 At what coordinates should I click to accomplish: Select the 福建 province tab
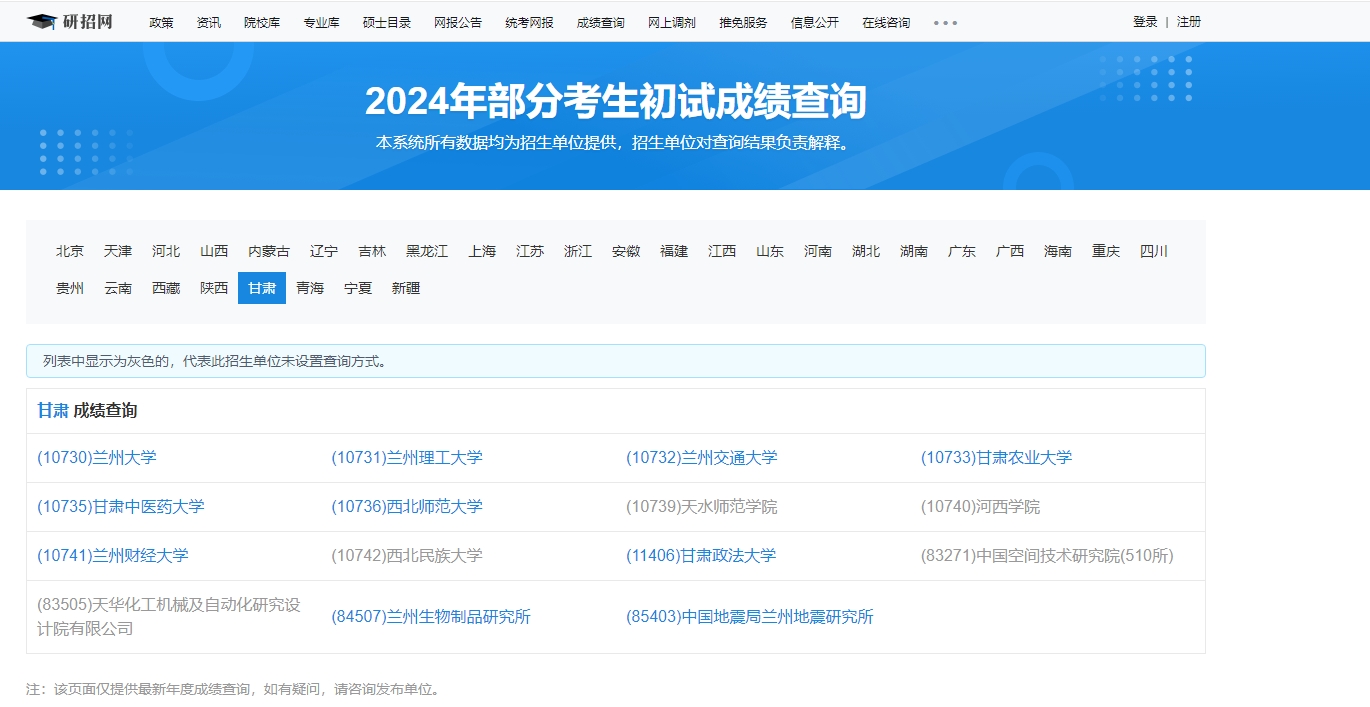pos(674,251)
